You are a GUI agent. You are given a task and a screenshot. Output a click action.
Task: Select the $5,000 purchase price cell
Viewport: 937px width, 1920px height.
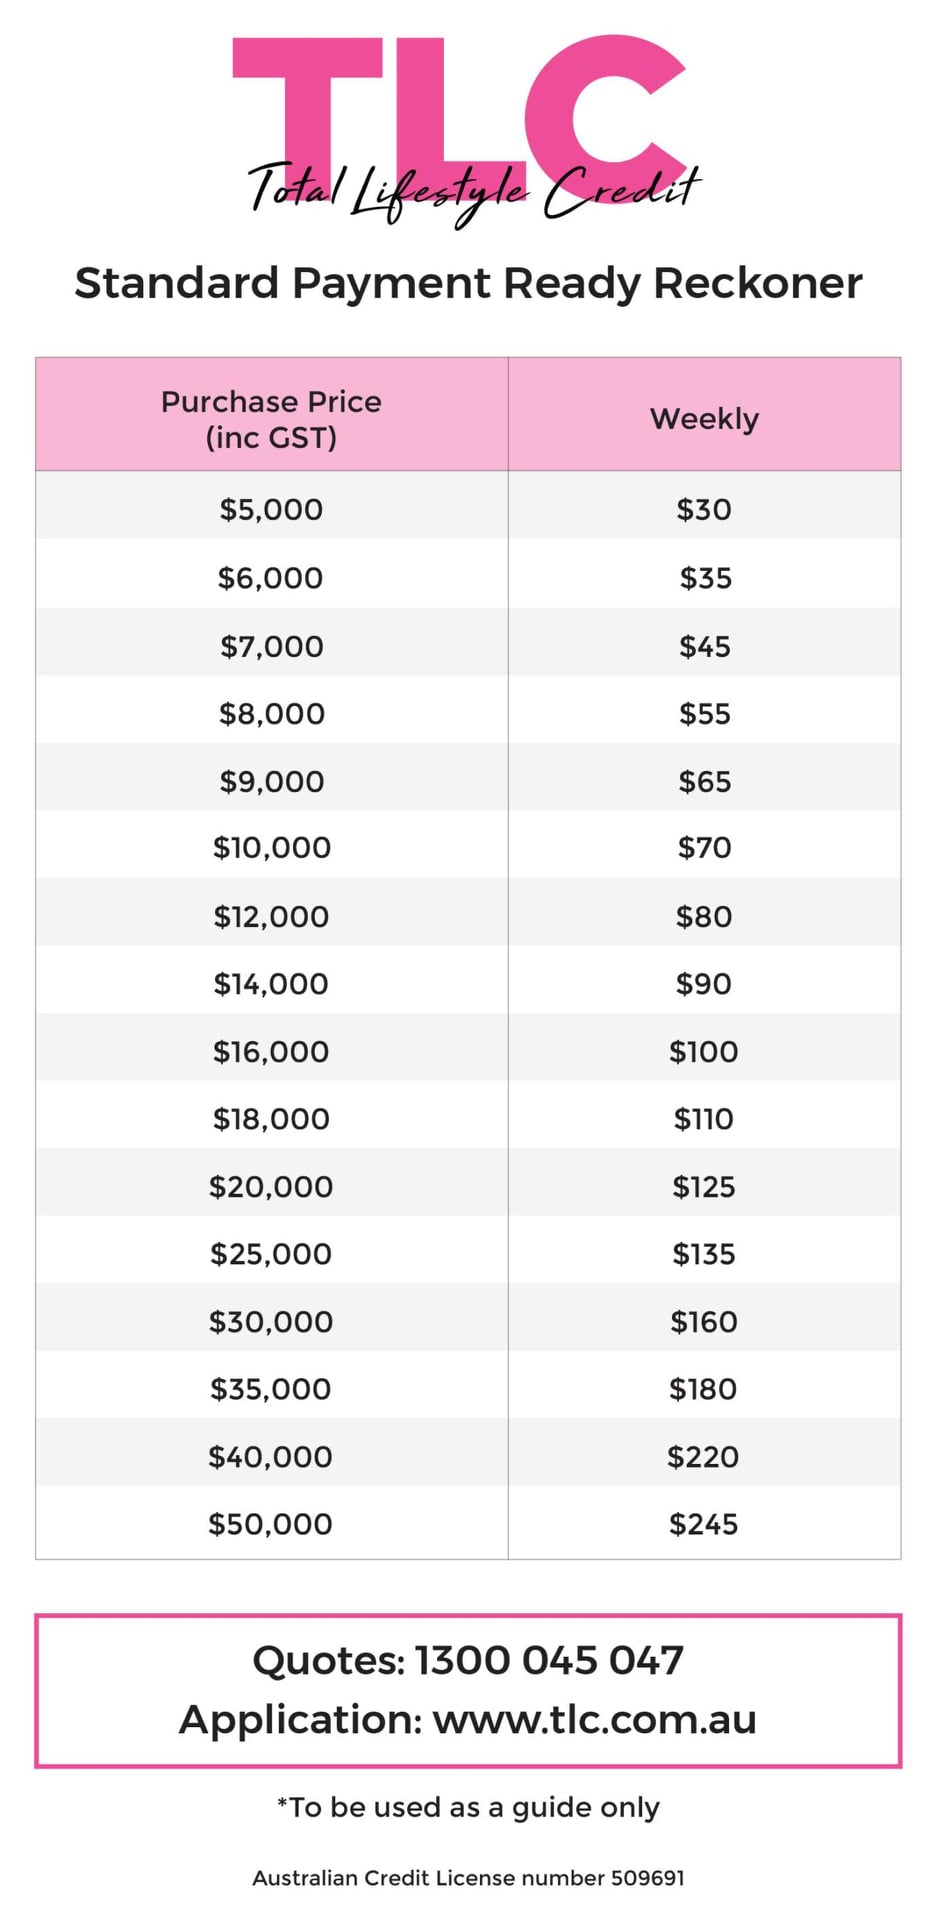point(271,509)
